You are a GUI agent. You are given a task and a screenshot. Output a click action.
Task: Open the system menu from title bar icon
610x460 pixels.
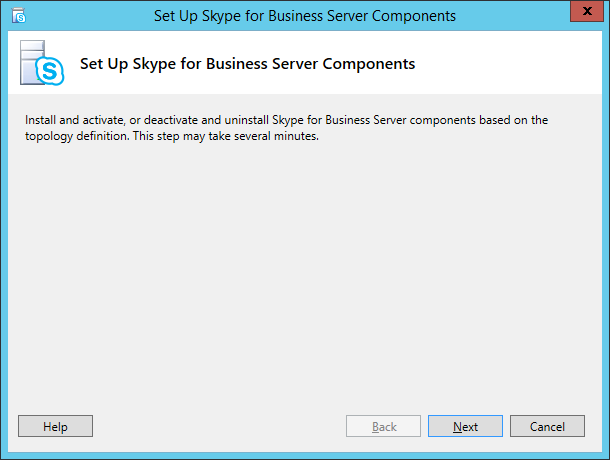click(x=19, y=16)
